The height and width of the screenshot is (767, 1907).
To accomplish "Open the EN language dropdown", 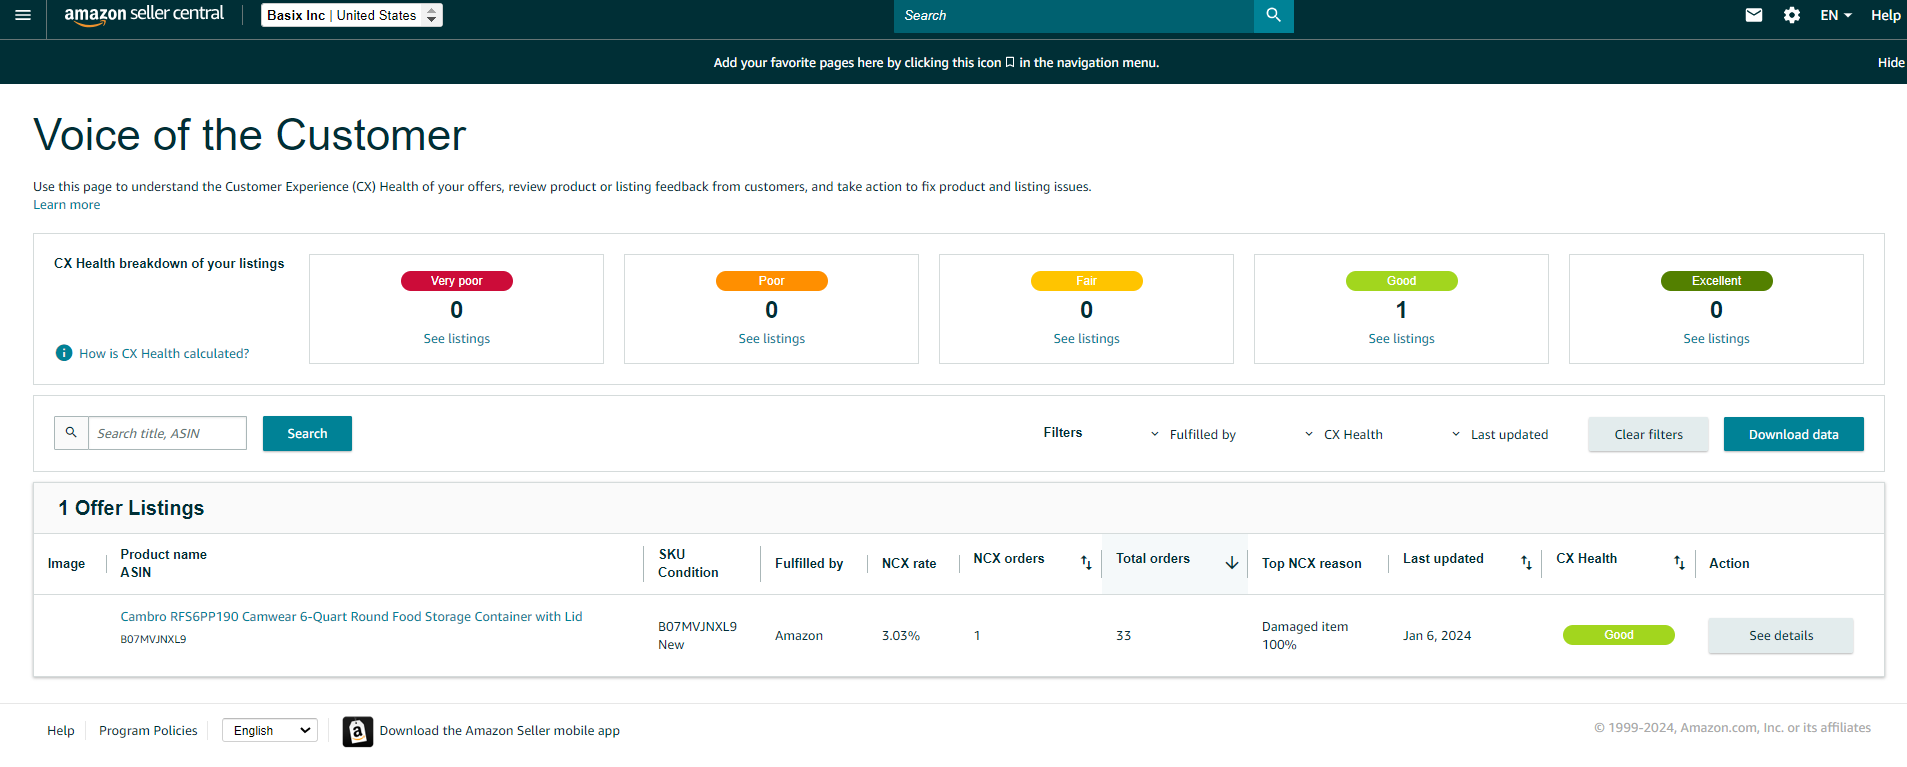I will [1836, 15].
